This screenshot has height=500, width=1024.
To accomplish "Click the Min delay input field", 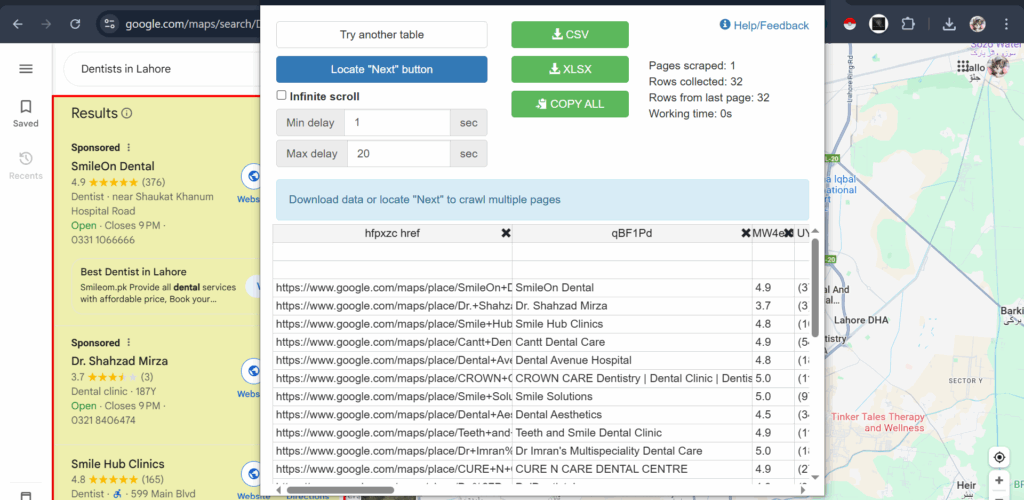I will coord(397,123).
